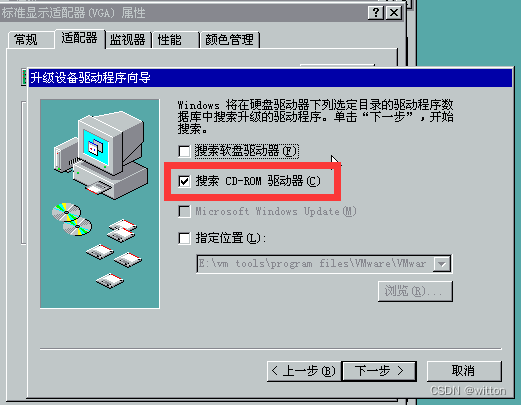Screen dimensions: 521x405
Task: Open the 监视器 tab
Action: 128,40
